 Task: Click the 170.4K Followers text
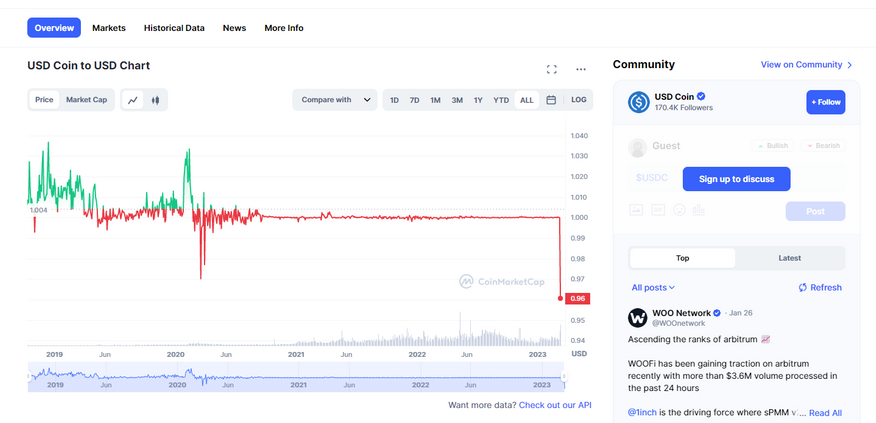[x=683, y=108]
